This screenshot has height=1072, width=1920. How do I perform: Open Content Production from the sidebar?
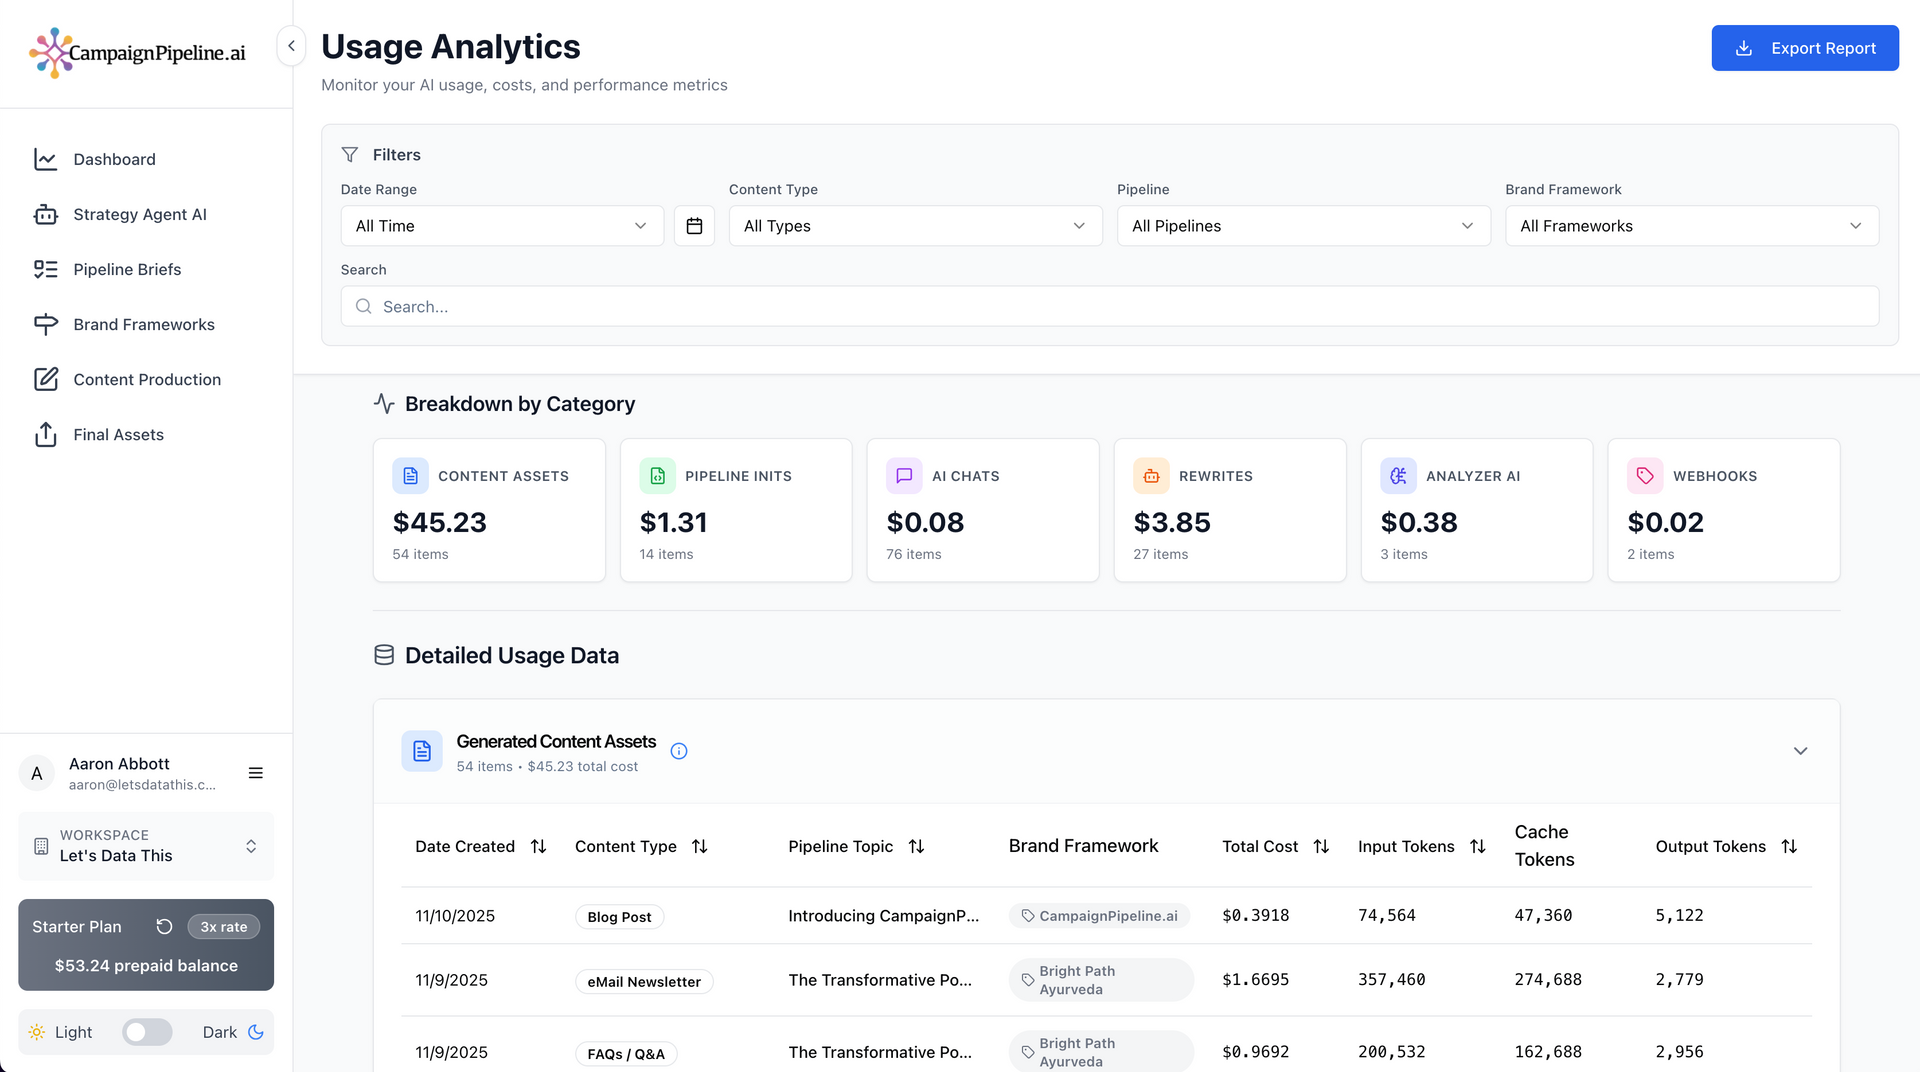(x=147, y=379)
